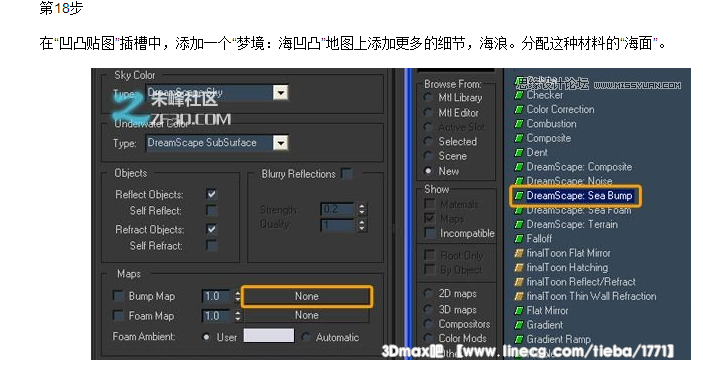Open Sky Color Type dropdown
The height and width of the screenshot is (368, 703).
coord(281,93)
